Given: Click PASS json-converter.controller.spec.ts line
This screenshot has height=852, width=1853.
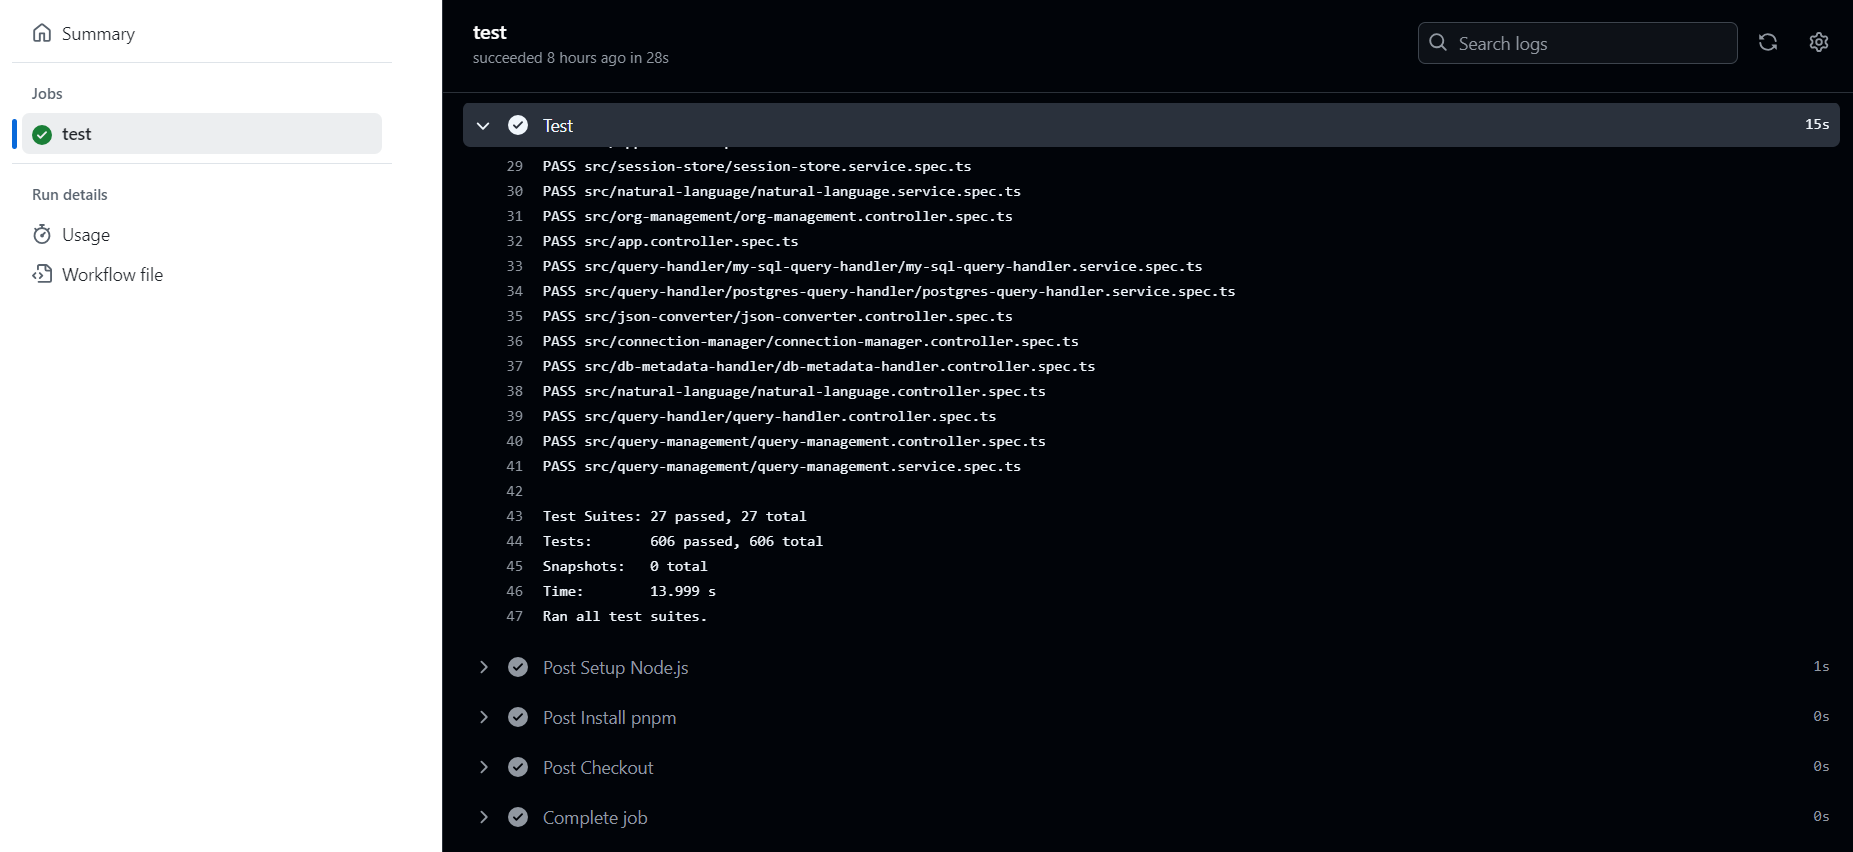Looking at the screenshot, I should tap(778, 316).
